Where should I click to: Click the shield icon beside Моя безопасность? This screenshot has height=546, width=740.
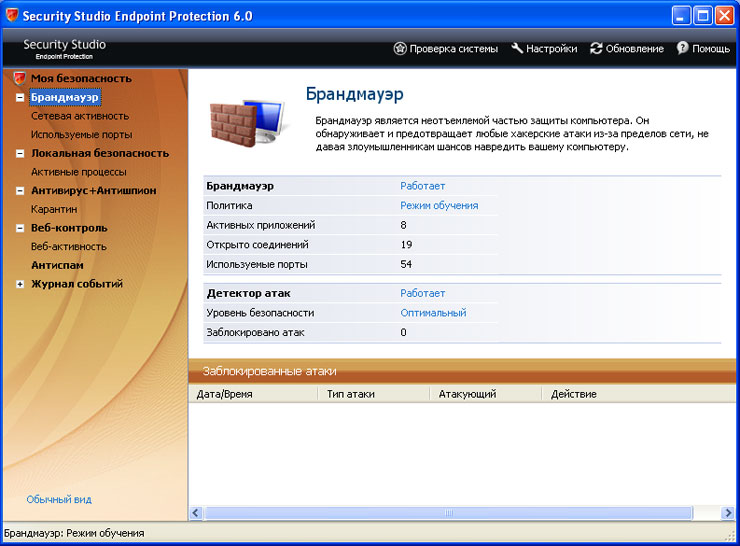19,78
